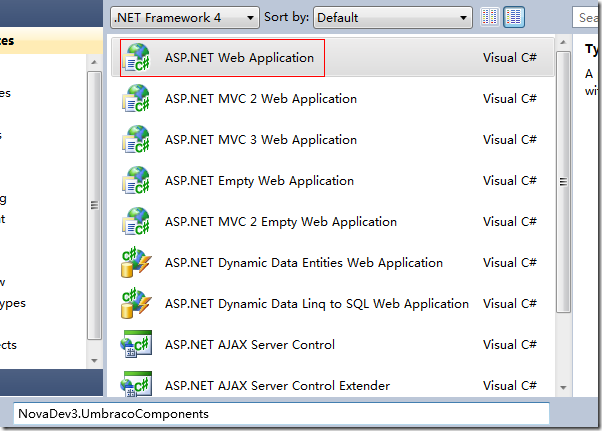Select ASP.NET Web Application template
The height and width of the screenshot is (431, 602).
(332, 58)
